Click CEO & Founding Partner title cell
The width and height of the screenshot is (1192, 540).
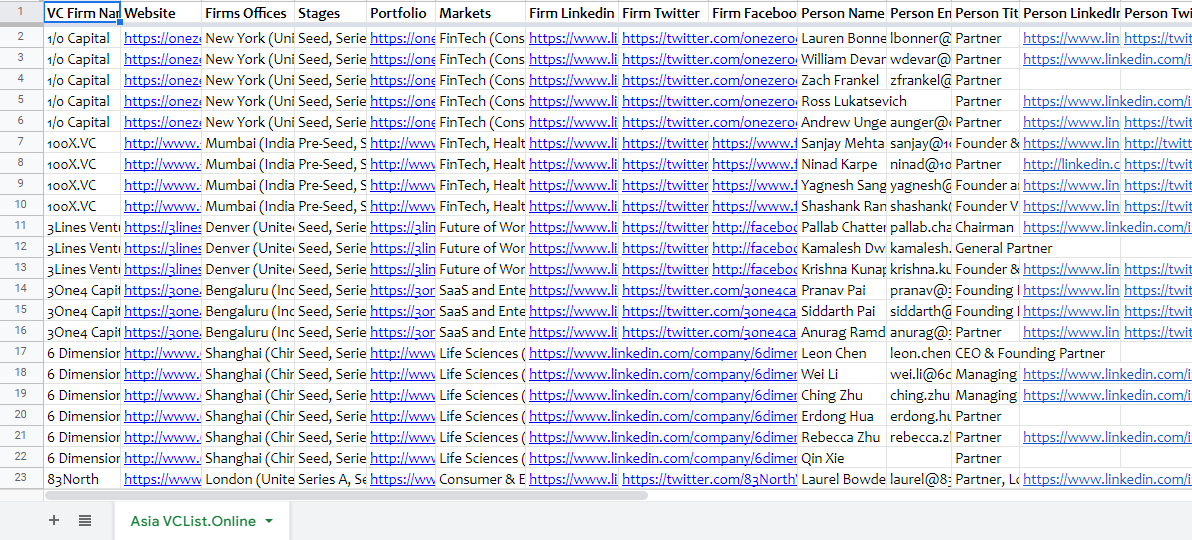1029,353
